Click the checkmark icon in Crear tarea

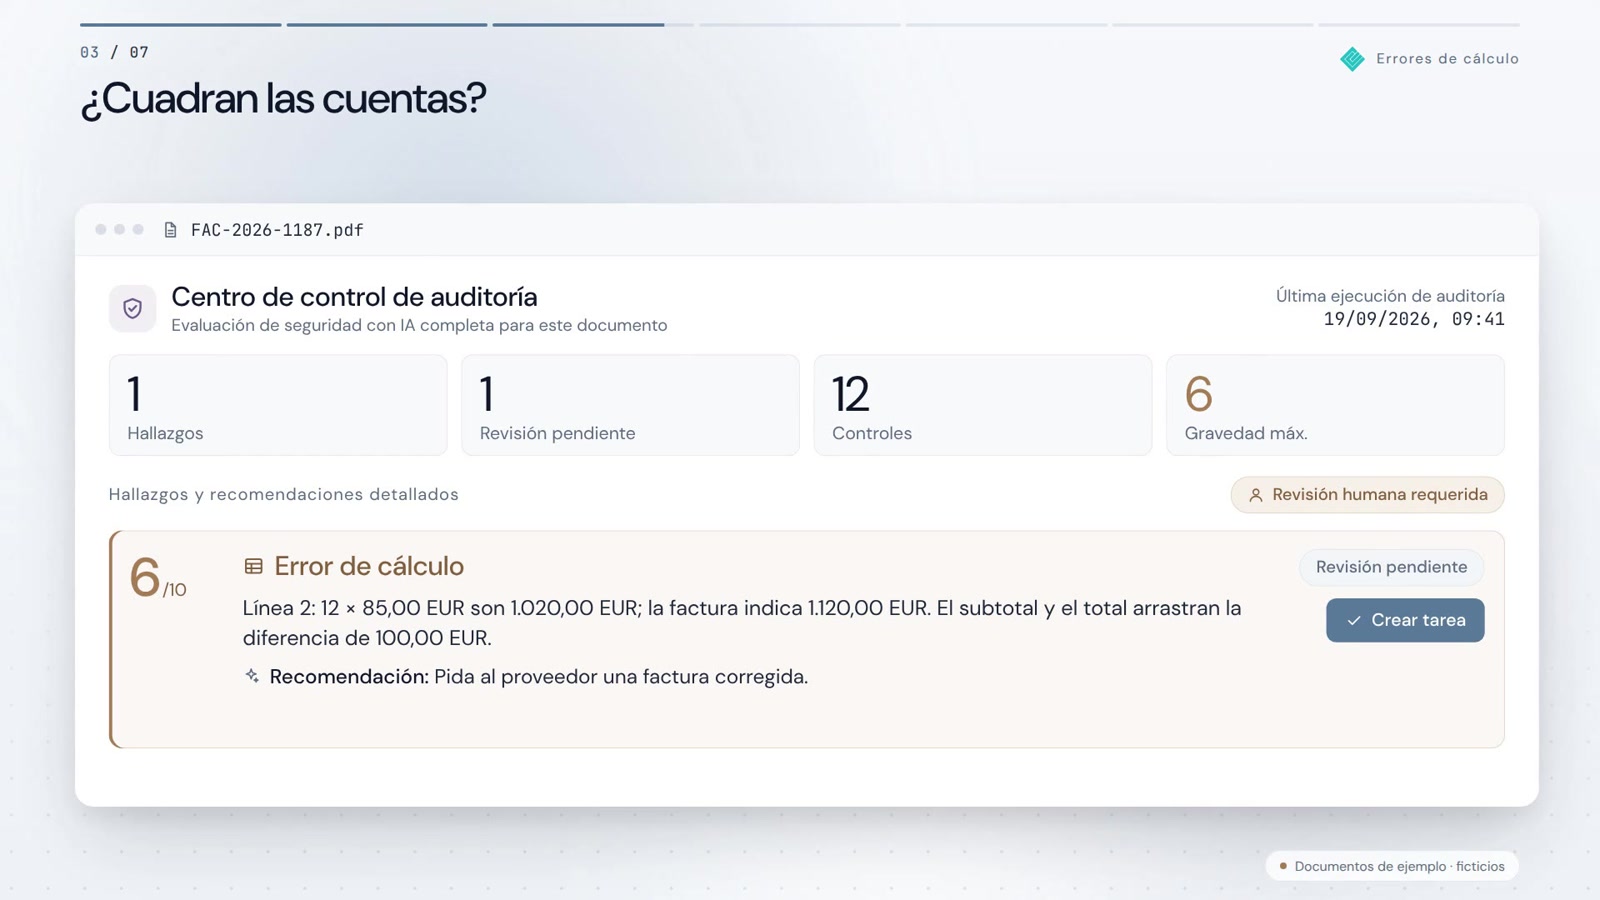click(1354, 621)
